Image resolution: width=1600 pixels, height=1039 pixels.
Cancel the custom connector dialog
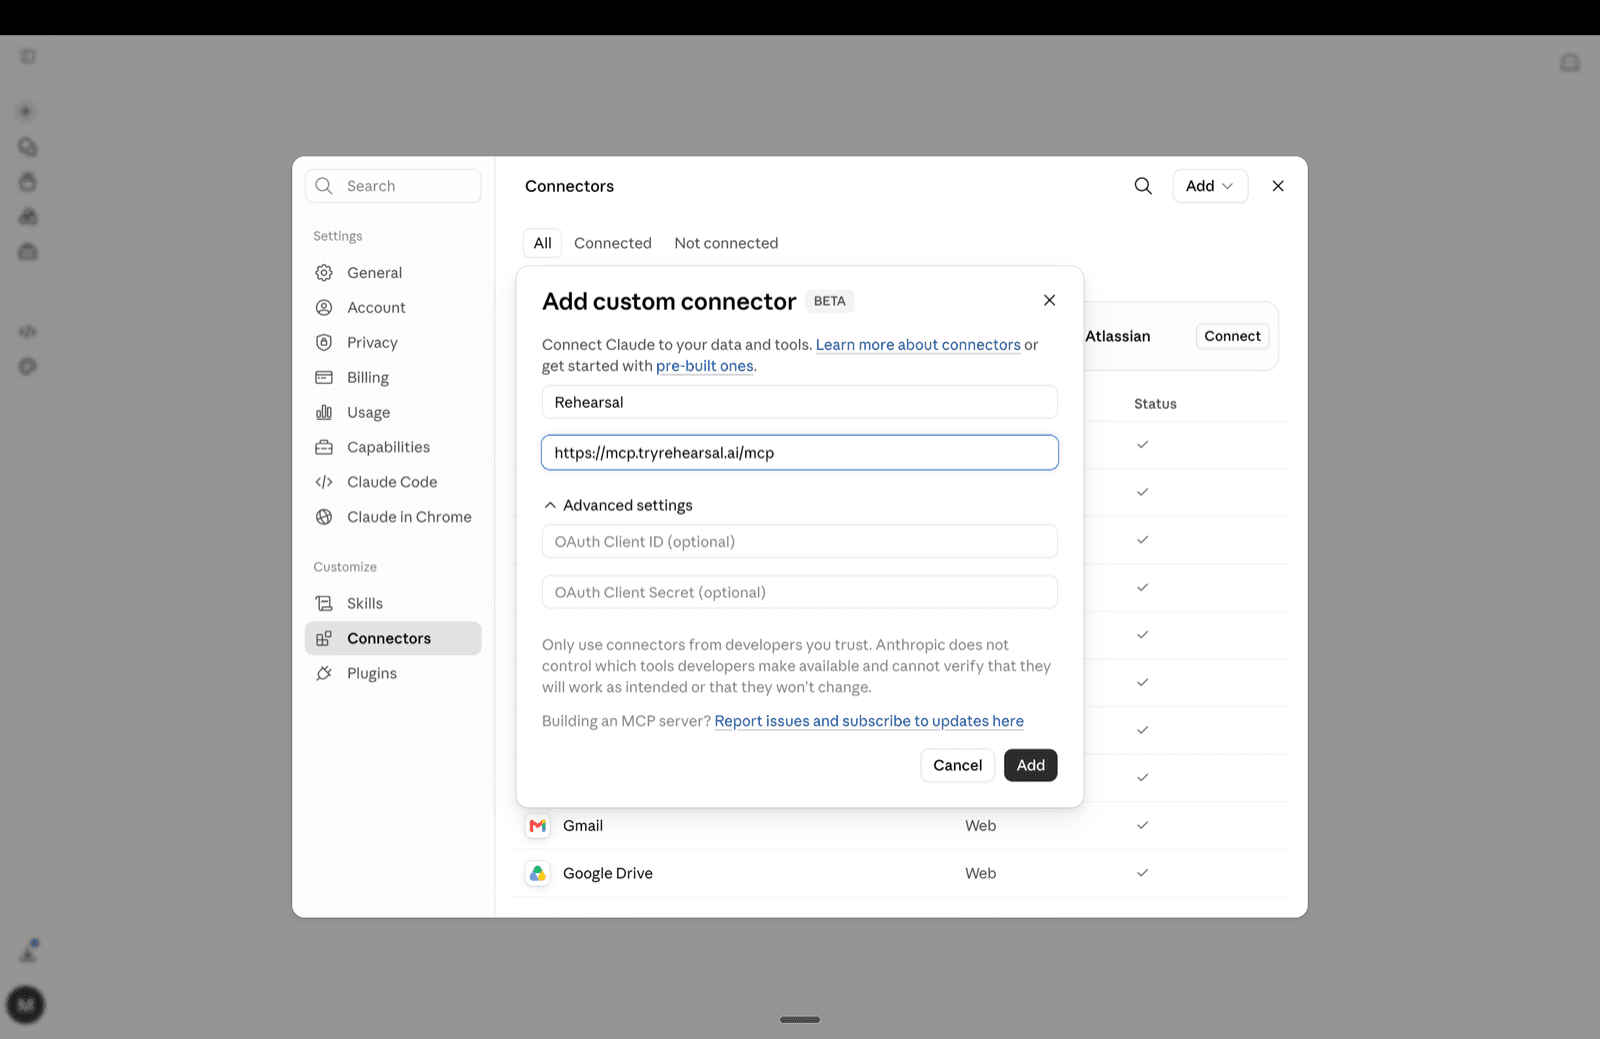958,765
